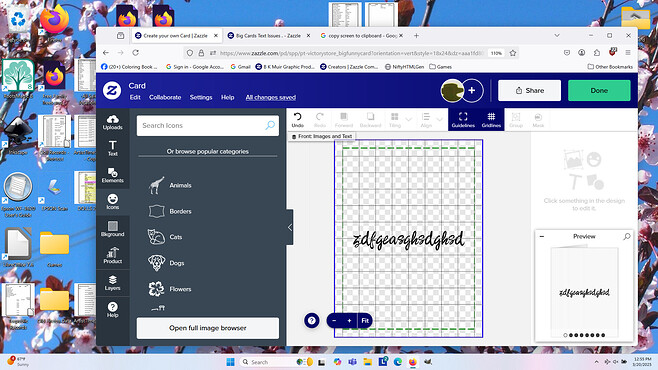The width and height of the screenshot is (658, 370).
Task: Click the Tiling toolbar icon
Action: 394,120
